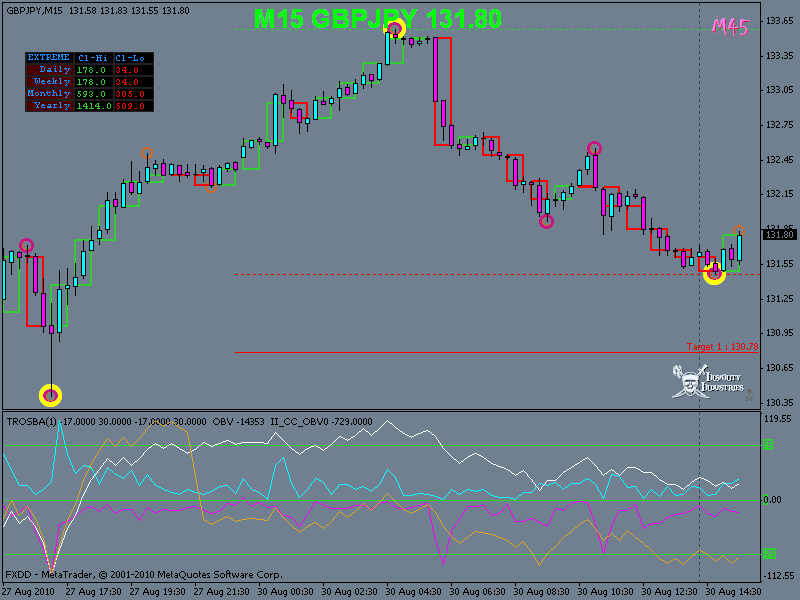
Task: Click the -112.55 indicator scale label
Action: point(778,576)
